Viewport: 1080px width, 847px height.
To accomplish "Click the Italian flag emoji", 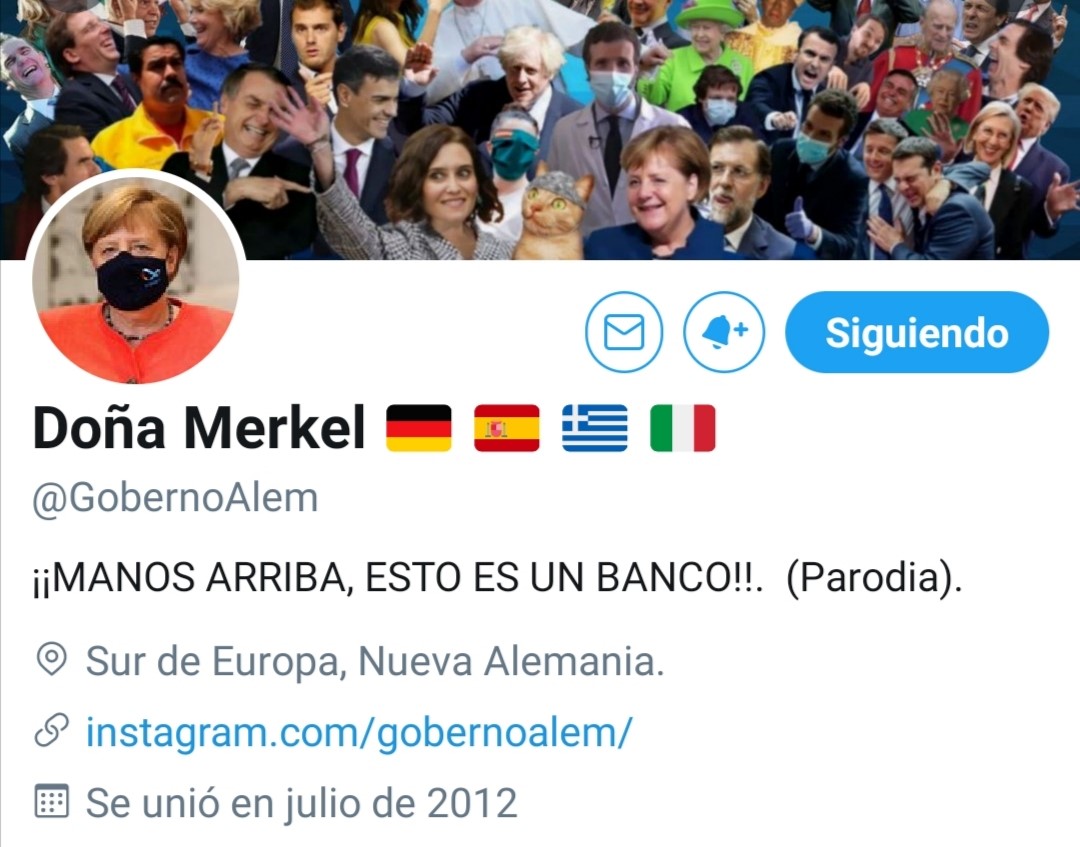I will (683, 428).
